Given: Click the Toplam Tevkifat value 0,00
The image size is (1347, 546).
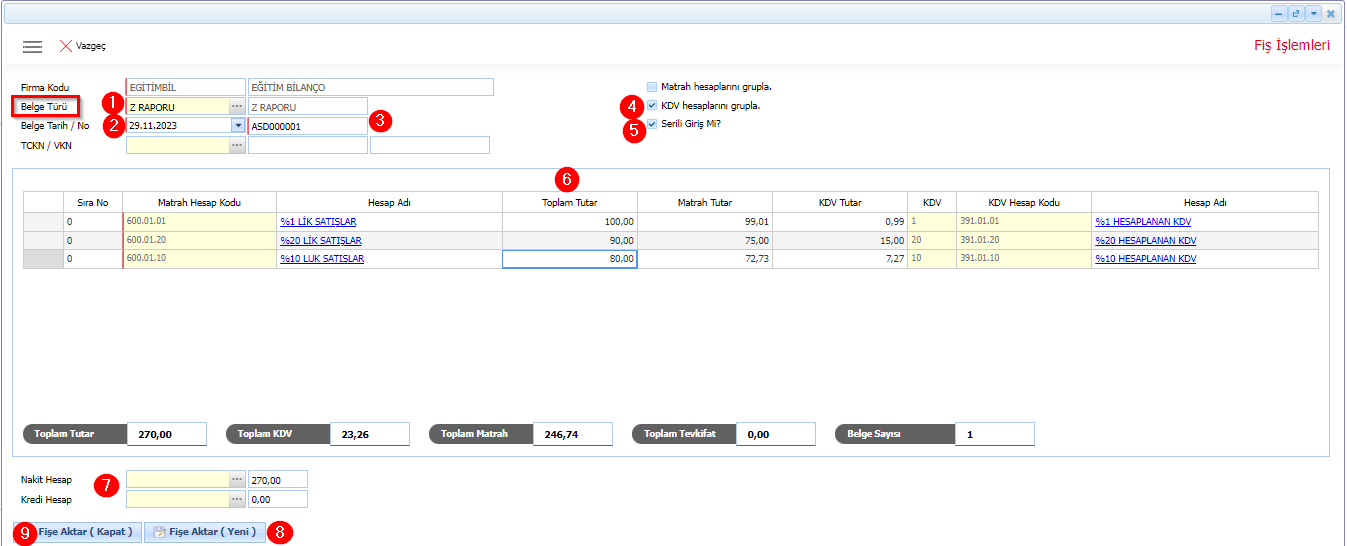Looking at the screenshot, I should [x=776, y=434].
